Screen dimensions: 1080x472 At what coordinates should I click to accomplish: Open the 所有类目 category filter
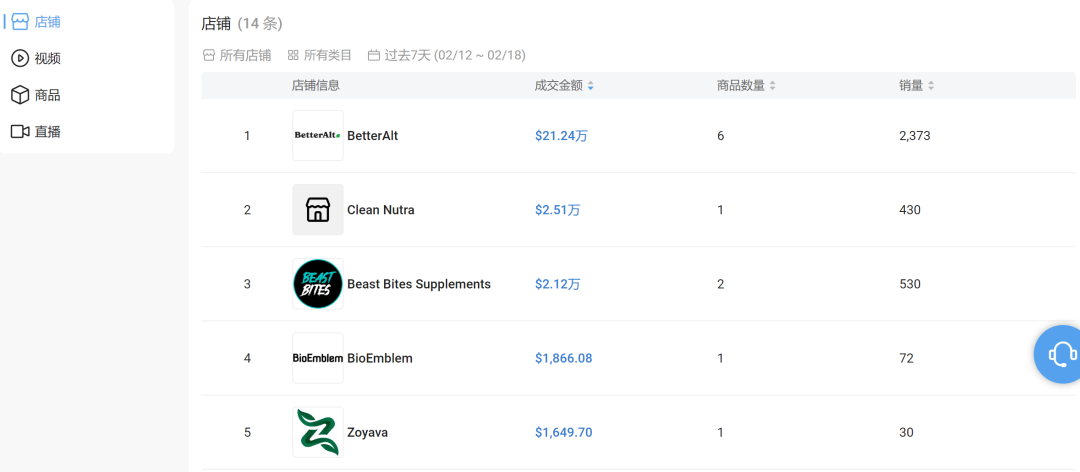pyautogui.click(x=320, y=55)
